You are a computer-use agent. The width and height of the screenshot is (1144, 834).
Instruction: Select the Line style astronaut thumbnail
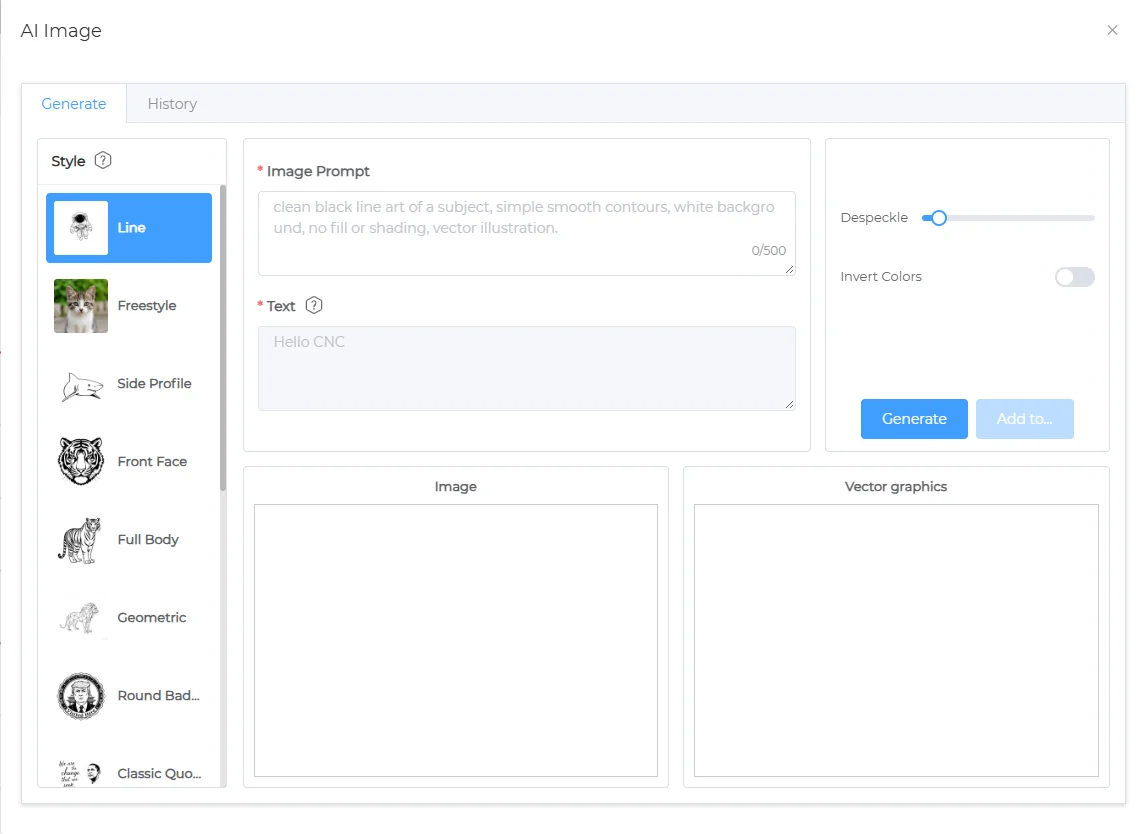click(x=81, y=228)
